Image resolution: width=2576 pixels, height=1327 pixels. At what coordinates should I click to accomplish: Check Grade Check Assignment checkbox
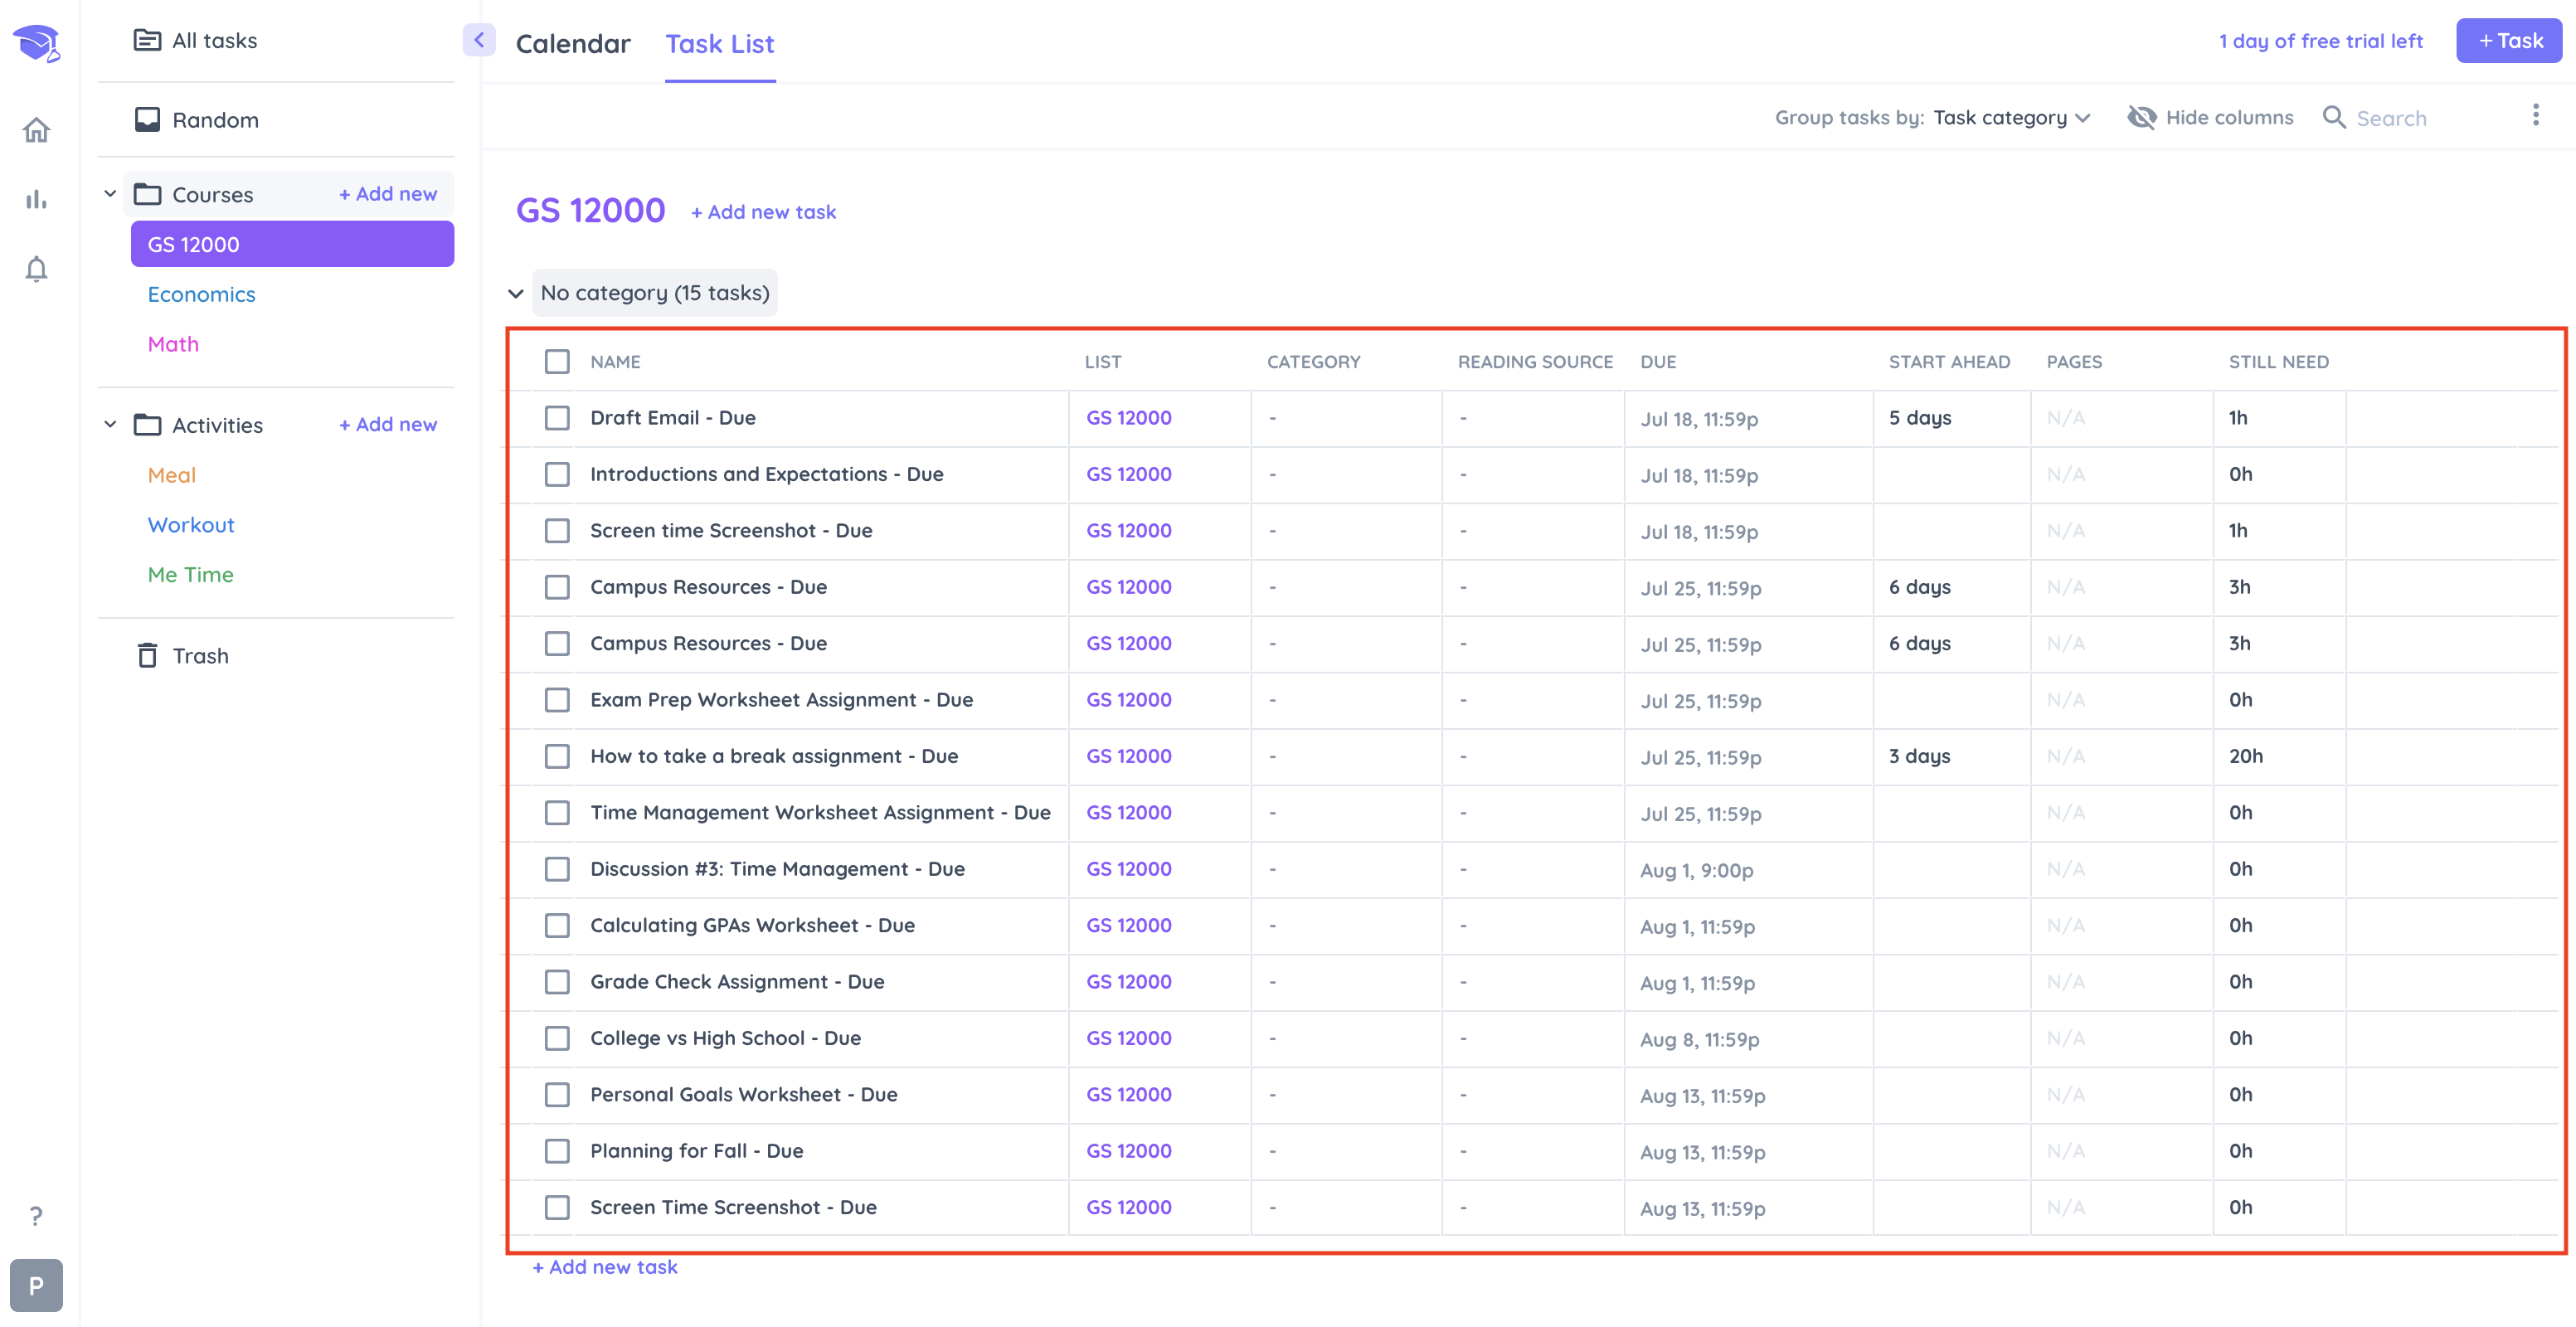[x=557, y=982]
